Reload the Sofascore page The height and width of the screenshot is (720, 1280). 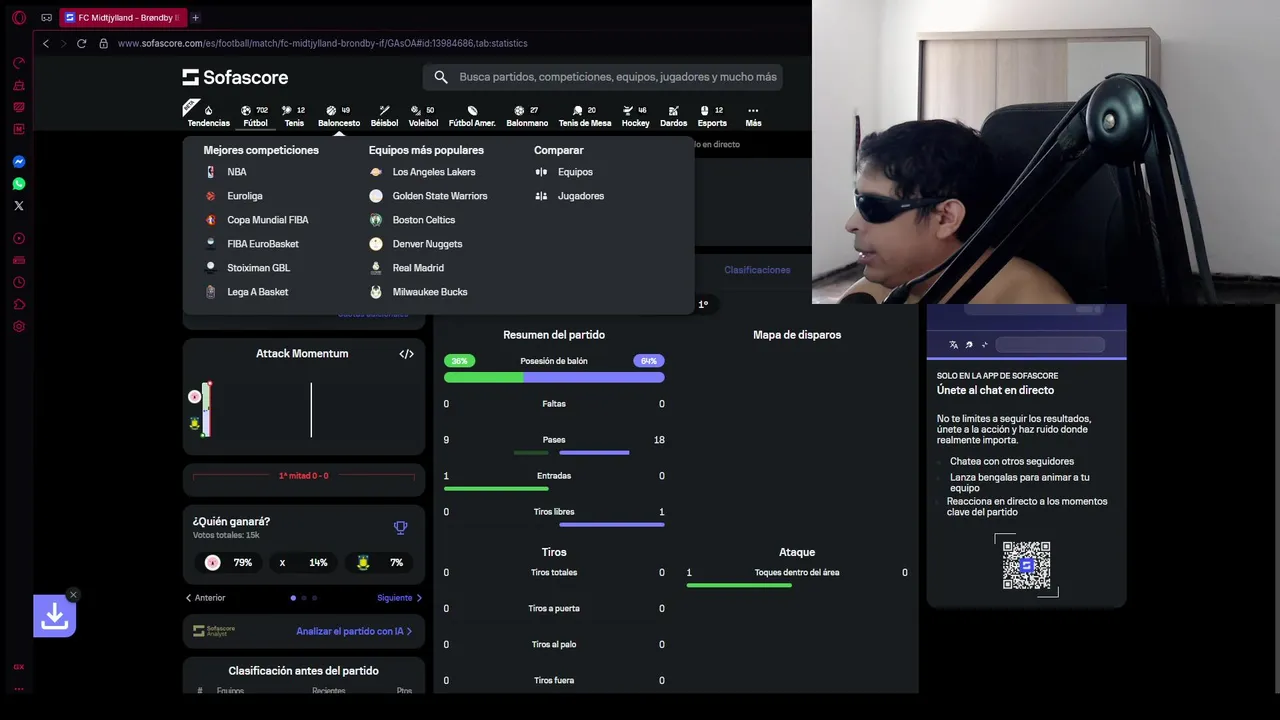[82, 43]
